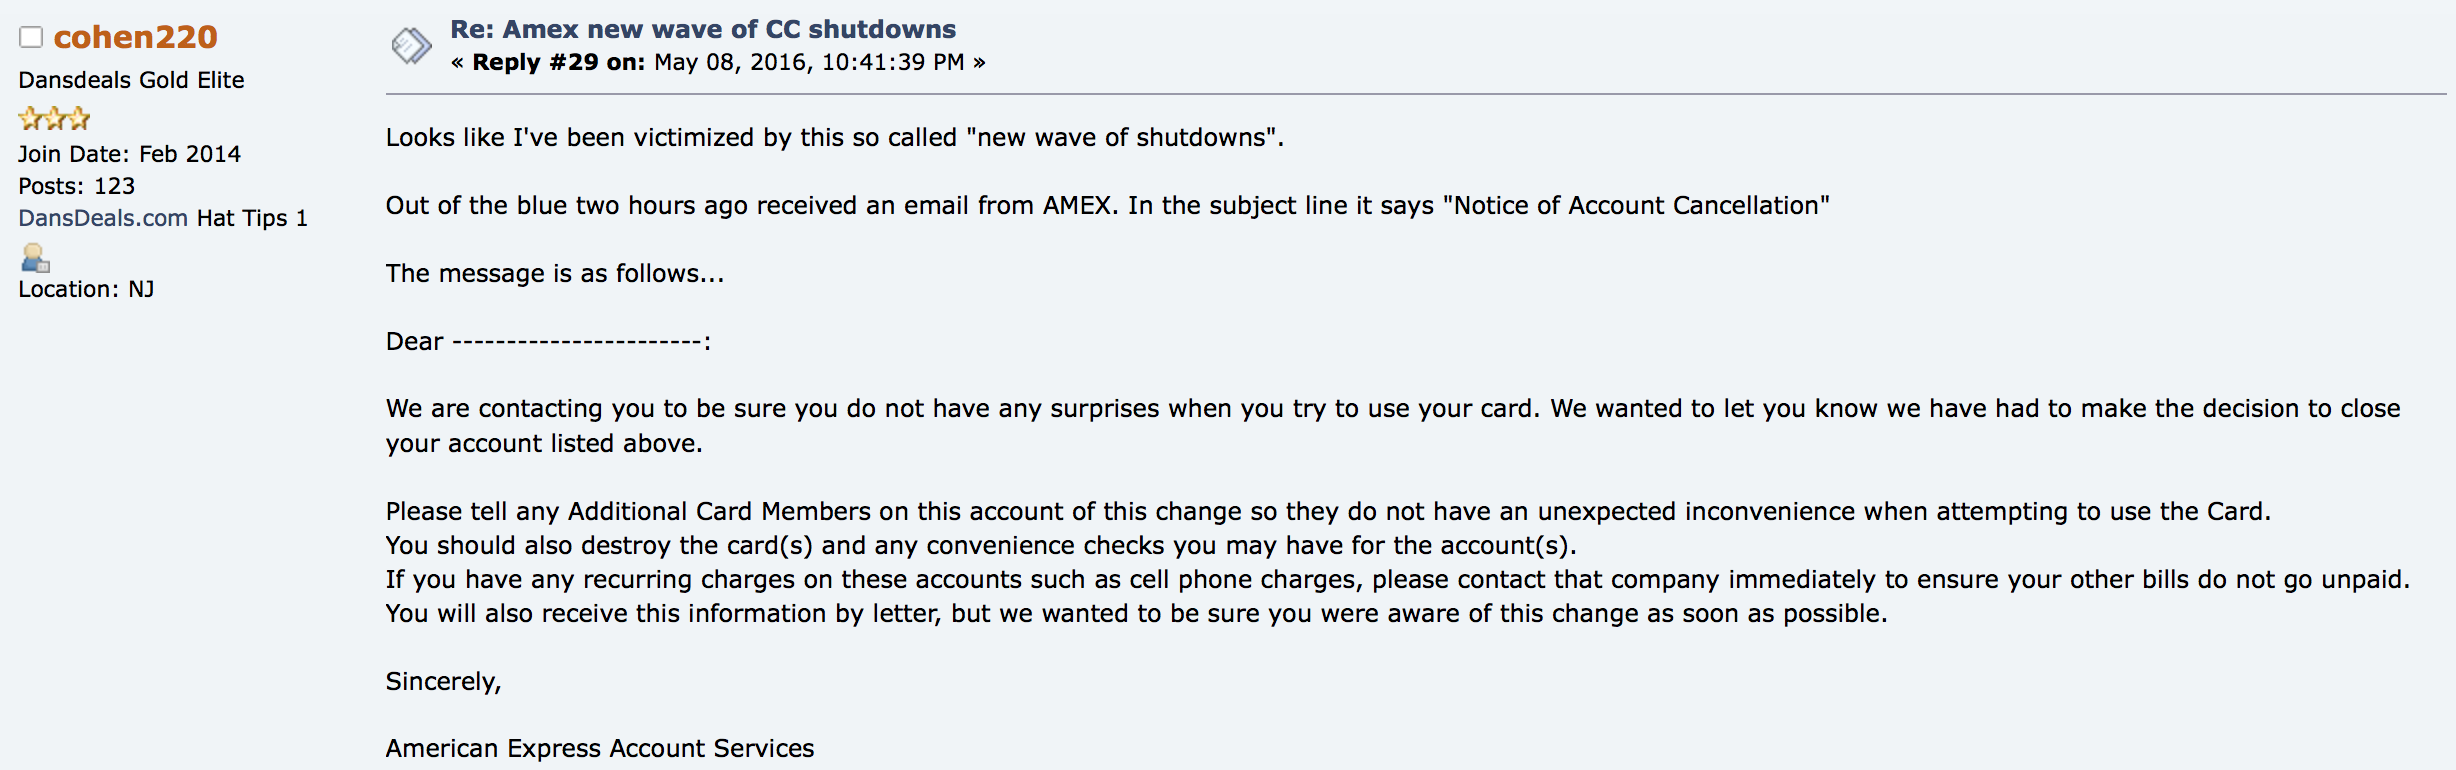Select the 'Reply #29 on:' label
The image size is (2456, 770).
coord(558,62)
